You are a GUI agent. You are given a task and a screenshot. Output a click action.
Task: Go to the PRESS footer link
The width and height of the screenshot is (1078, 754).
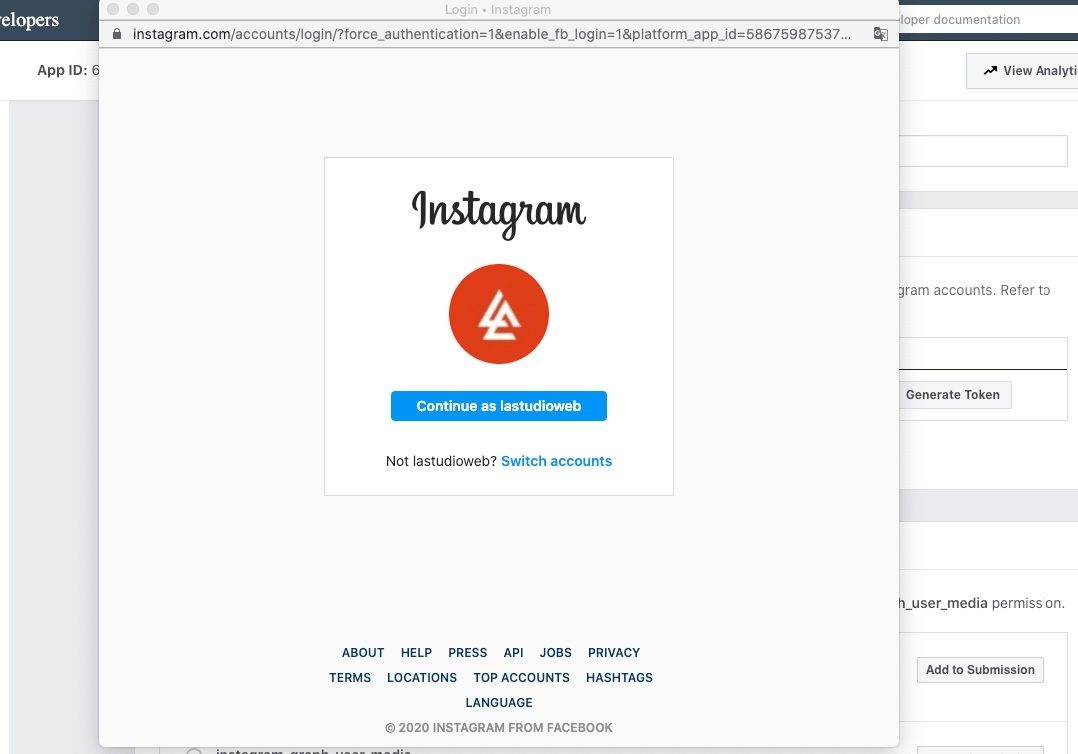pyautogui.click(x=468, y=652)
